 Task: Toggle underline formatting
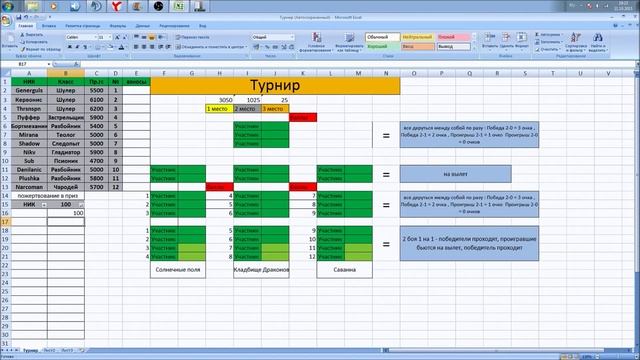coord(85,47)
